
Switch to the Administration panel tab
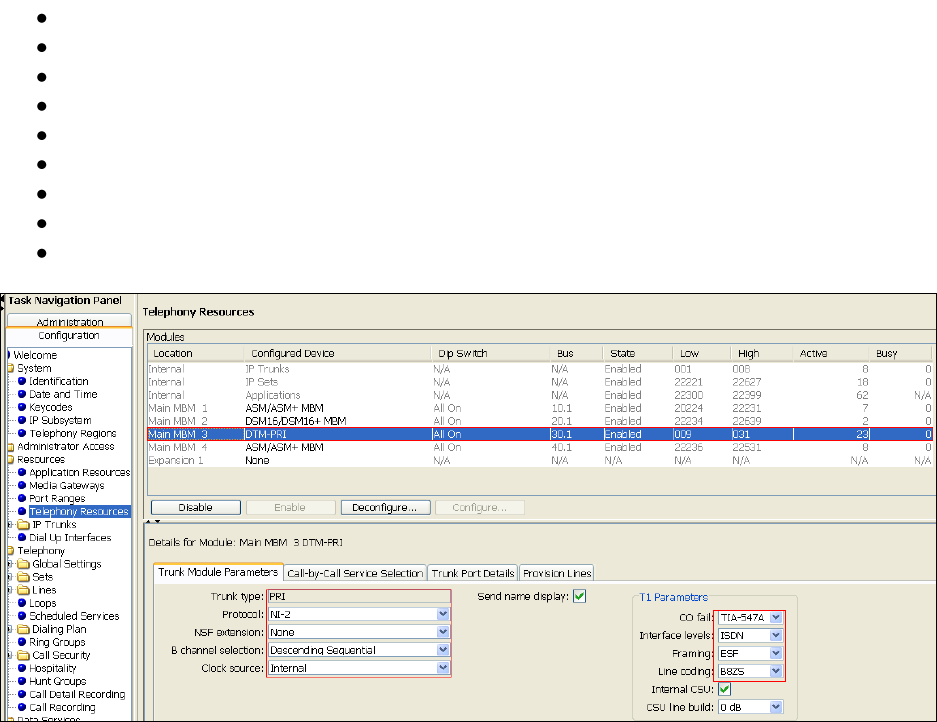70,322
